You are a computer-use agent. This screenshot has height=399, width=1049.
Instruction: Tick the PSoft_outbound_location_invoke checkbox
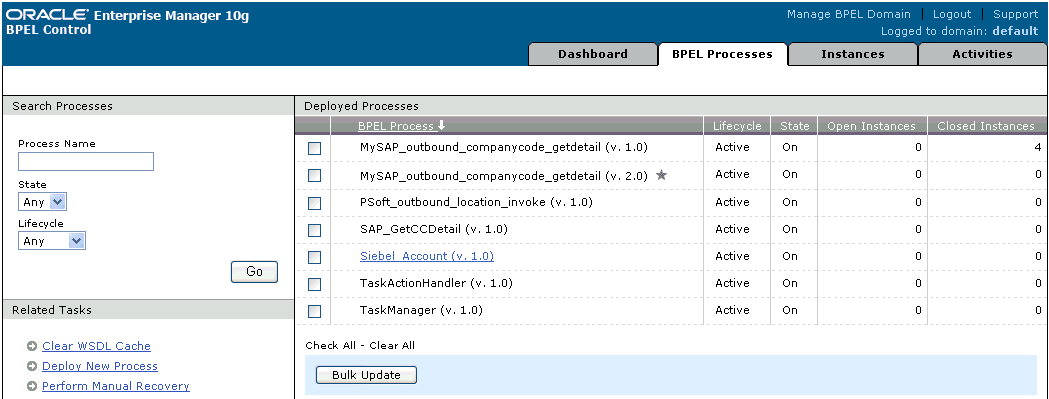314,203
